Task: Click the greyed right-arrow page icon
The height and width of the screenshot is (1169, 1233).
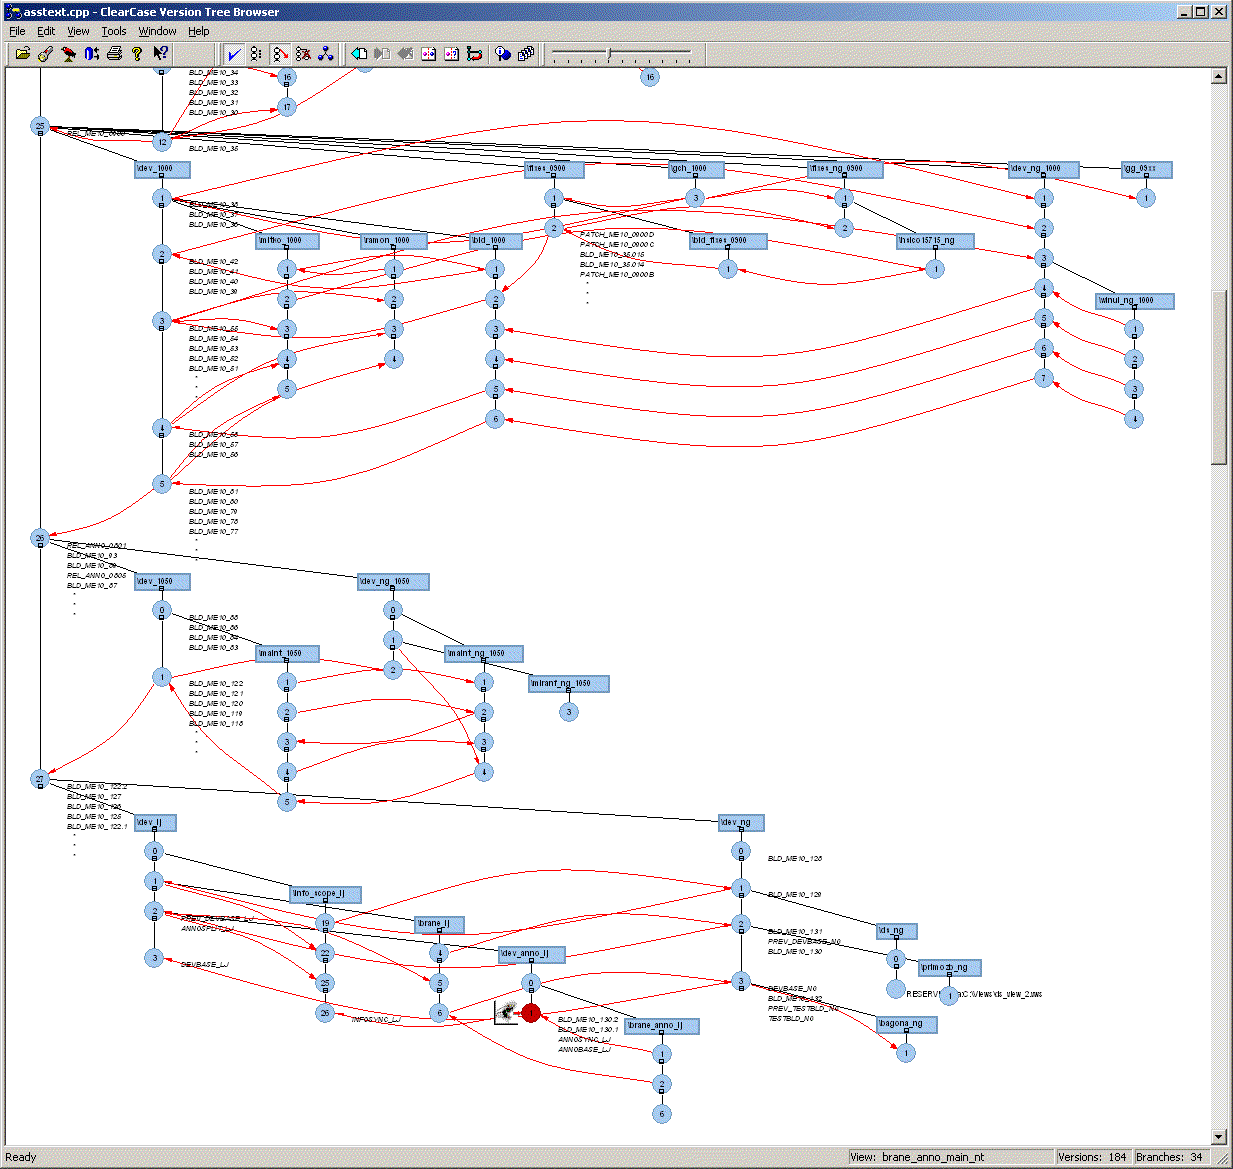Action: click(x=382, y=54)
